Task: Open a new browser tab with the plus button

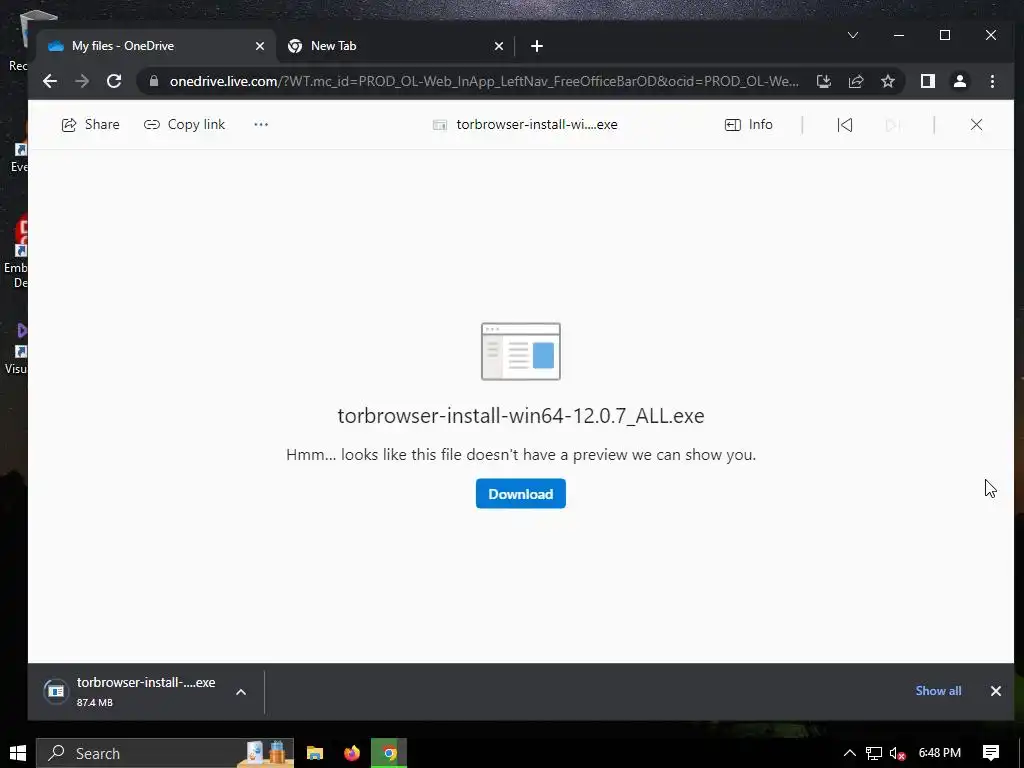Action: coord(537,46)
